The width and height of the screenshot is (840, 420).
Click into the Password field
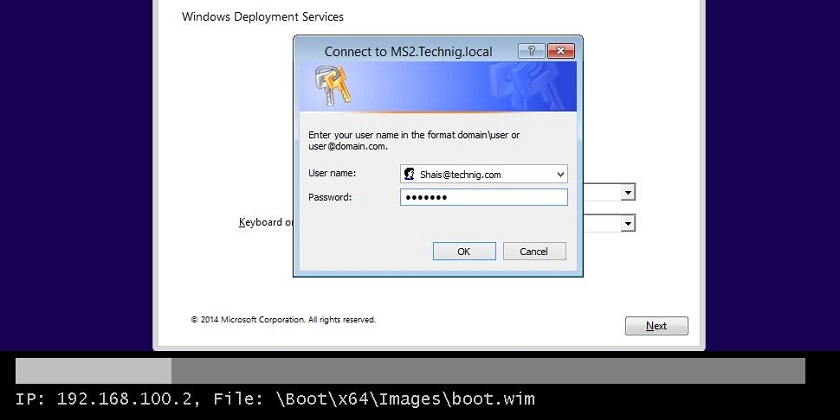(x=484, y=197)
